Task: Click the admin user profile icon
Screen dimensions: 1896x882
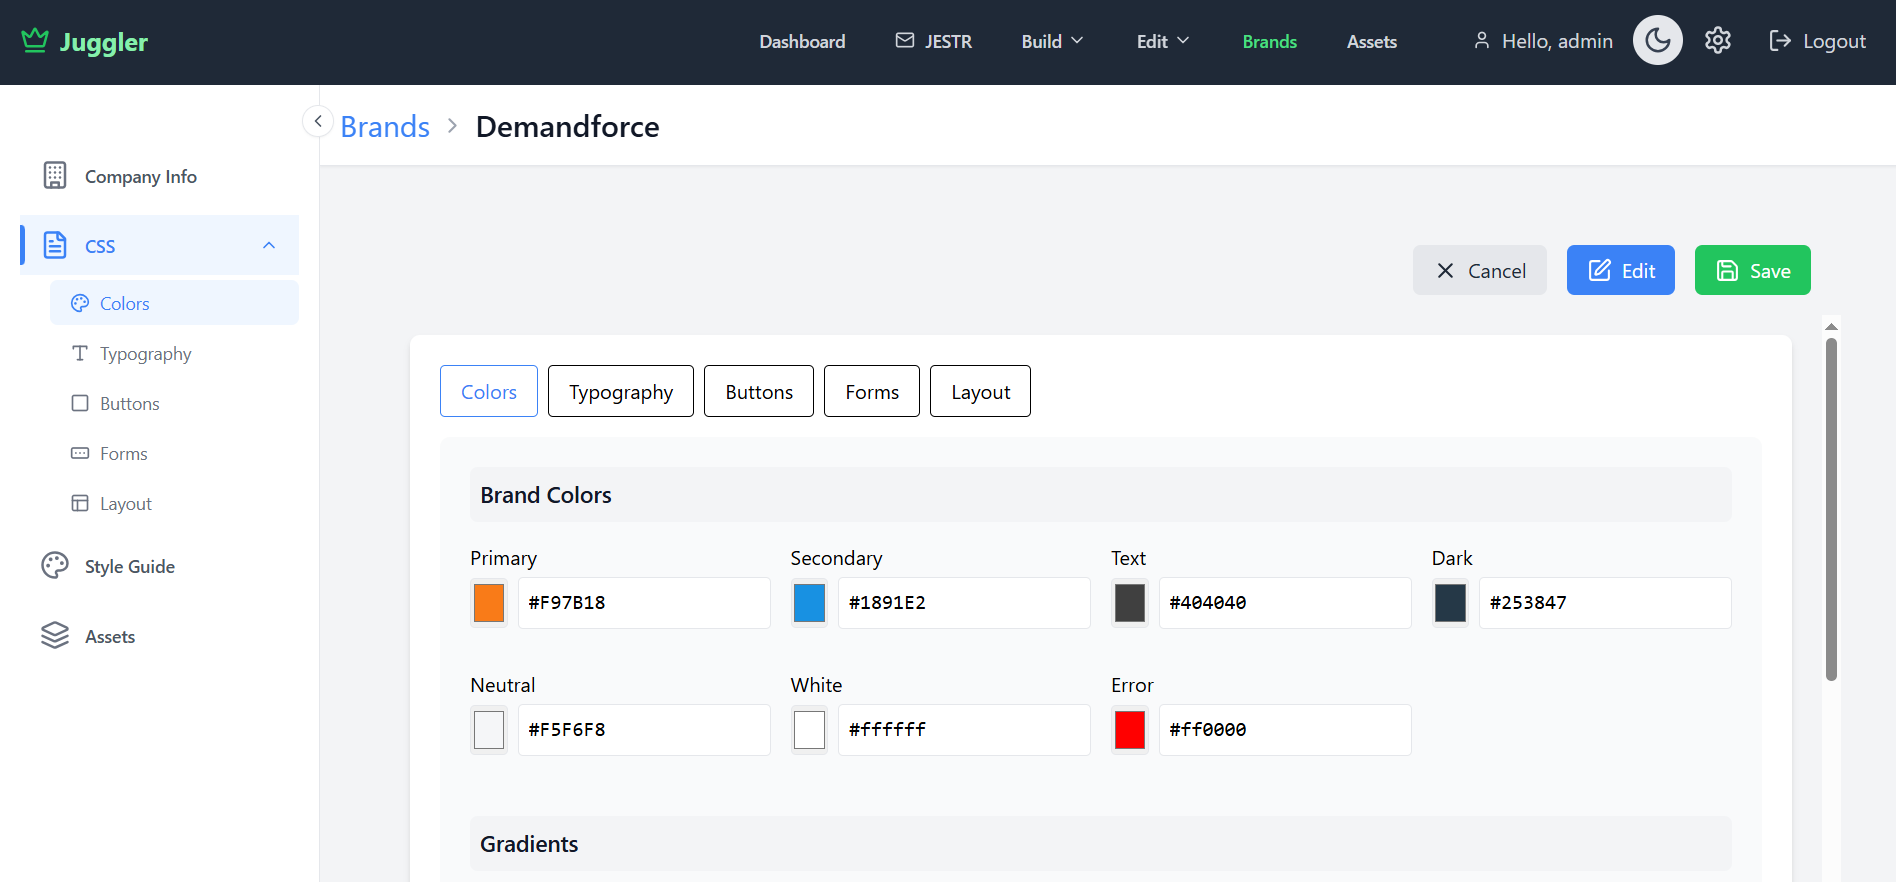Action: 1482,41
